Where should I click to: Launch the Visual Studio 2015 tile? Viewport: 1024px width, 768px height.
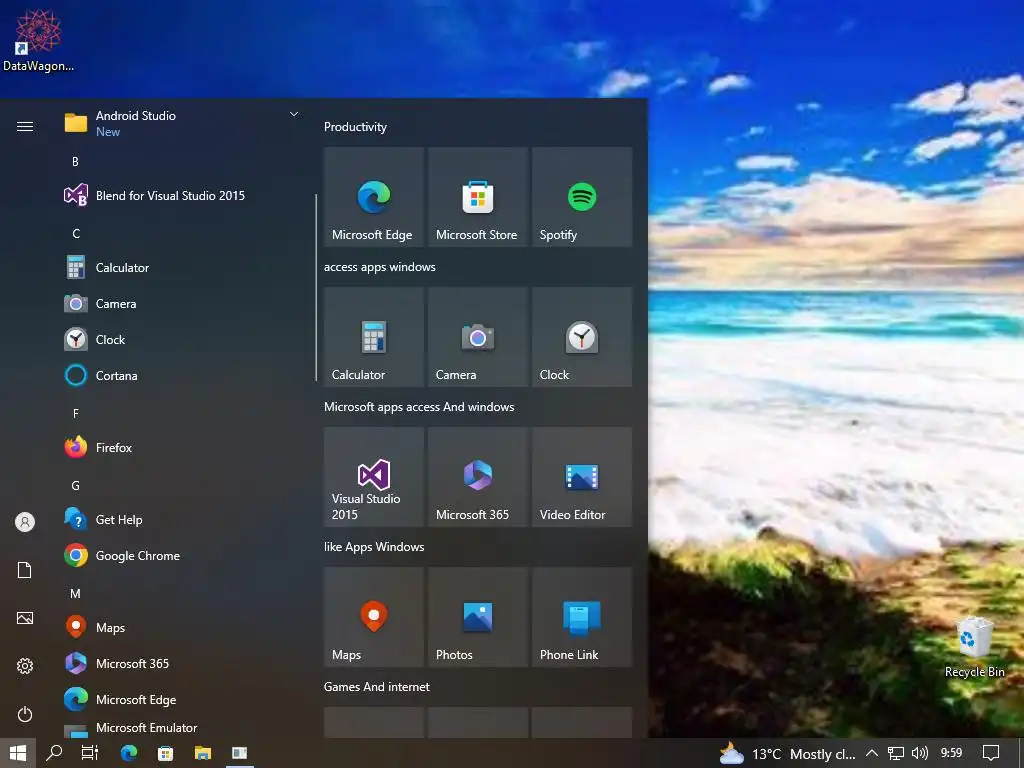[x=374, y=477]
